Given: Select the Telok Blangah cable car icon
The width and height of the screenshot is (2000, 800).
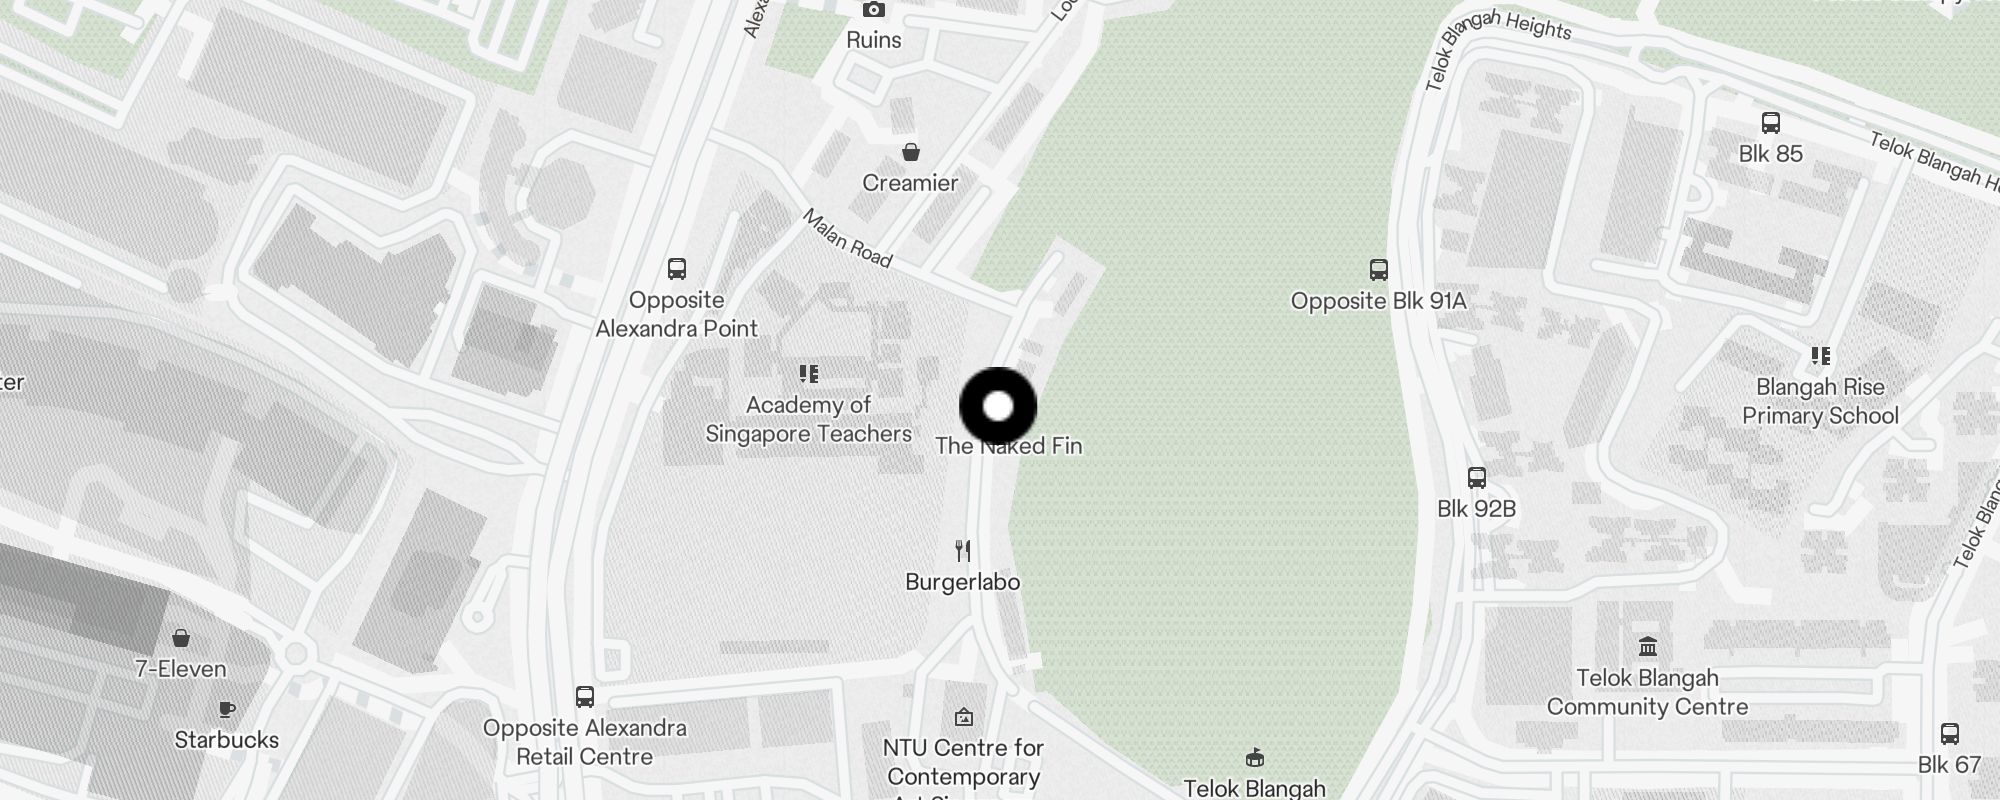Looking at the screenshot, I should click(x=1255, y=757).
